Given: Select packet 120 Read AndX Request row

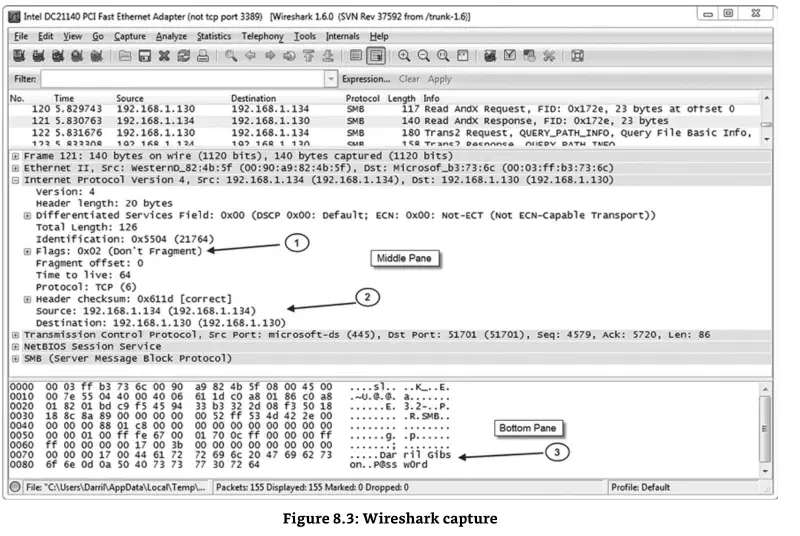Looking at the screenshot, I should click(385, 109).
